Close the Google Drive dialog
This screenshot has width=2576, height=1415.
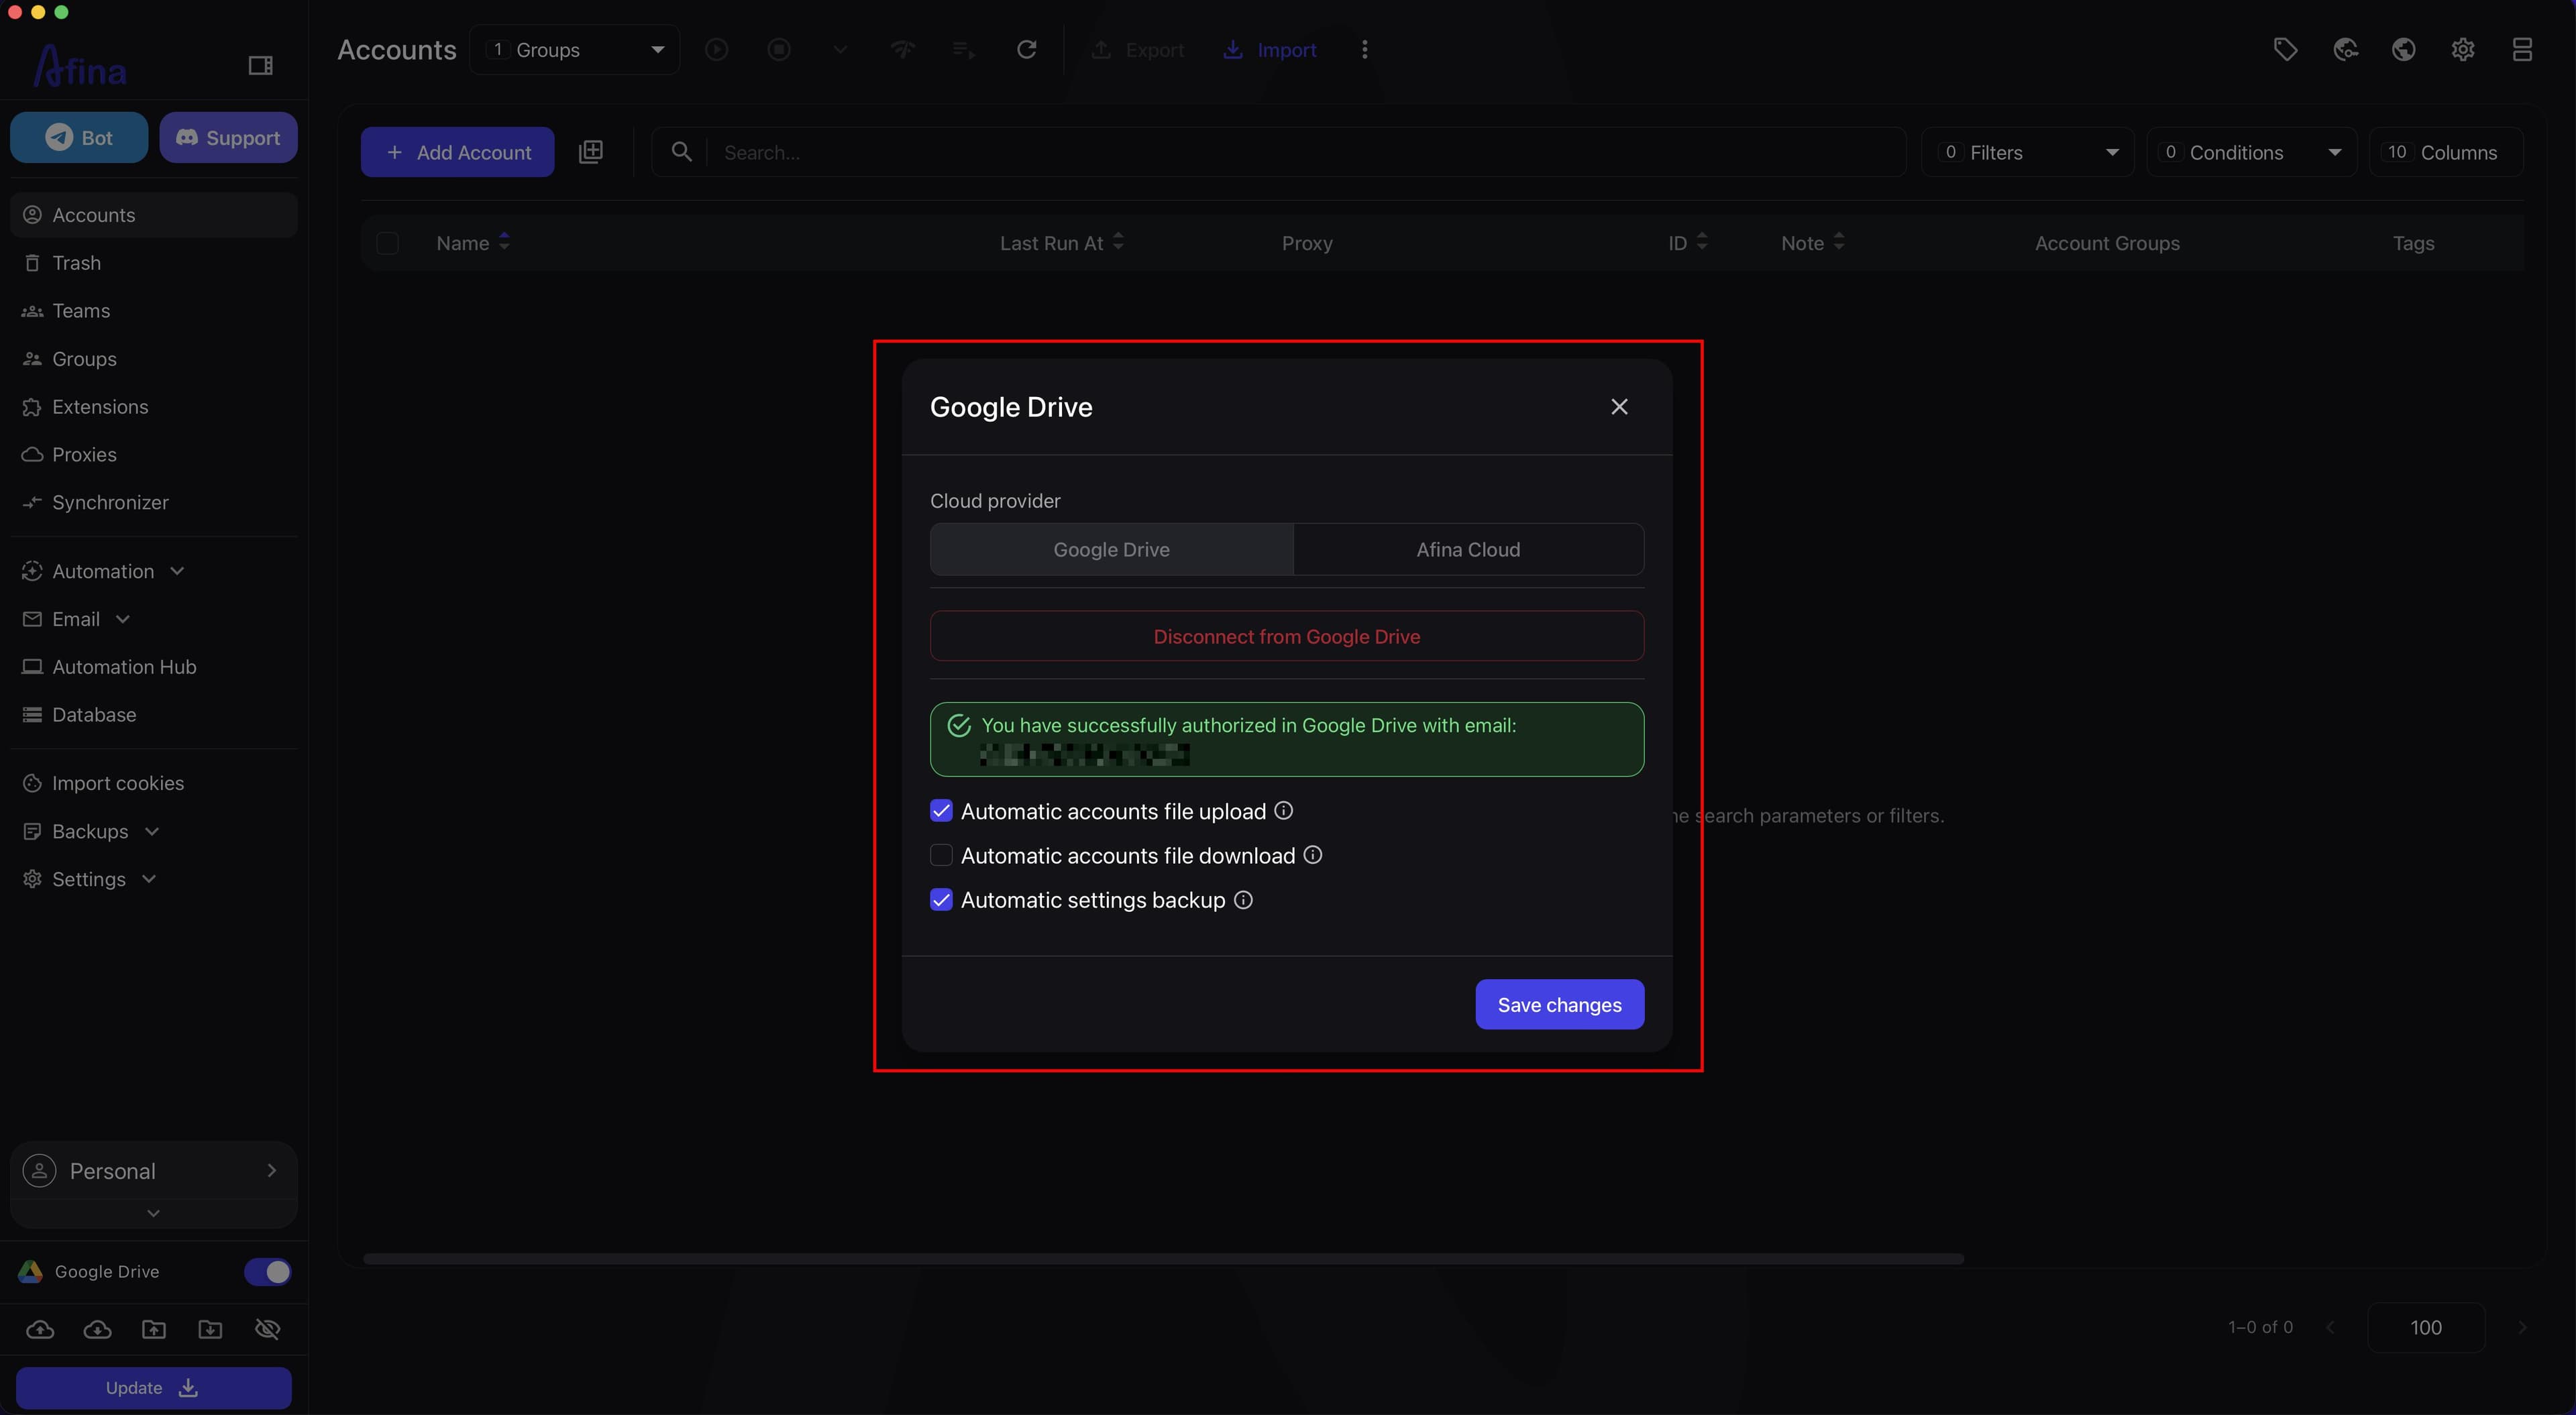pos(1619,407)
